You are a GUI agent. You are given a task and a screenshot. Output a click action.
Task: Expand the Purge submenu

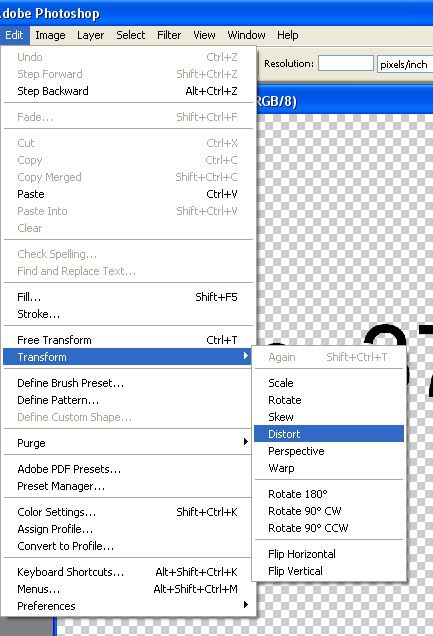[129, 443]
